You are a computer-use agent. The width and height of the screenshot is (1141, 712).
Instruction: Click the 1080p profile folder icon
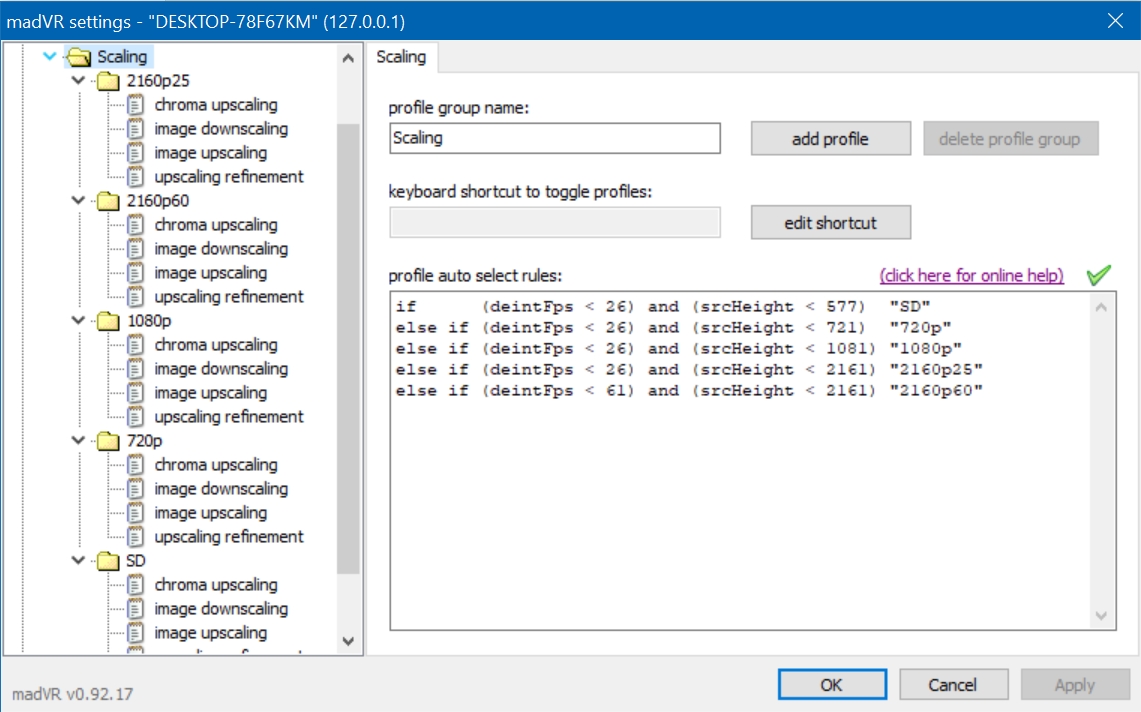[x=108, y=321]
